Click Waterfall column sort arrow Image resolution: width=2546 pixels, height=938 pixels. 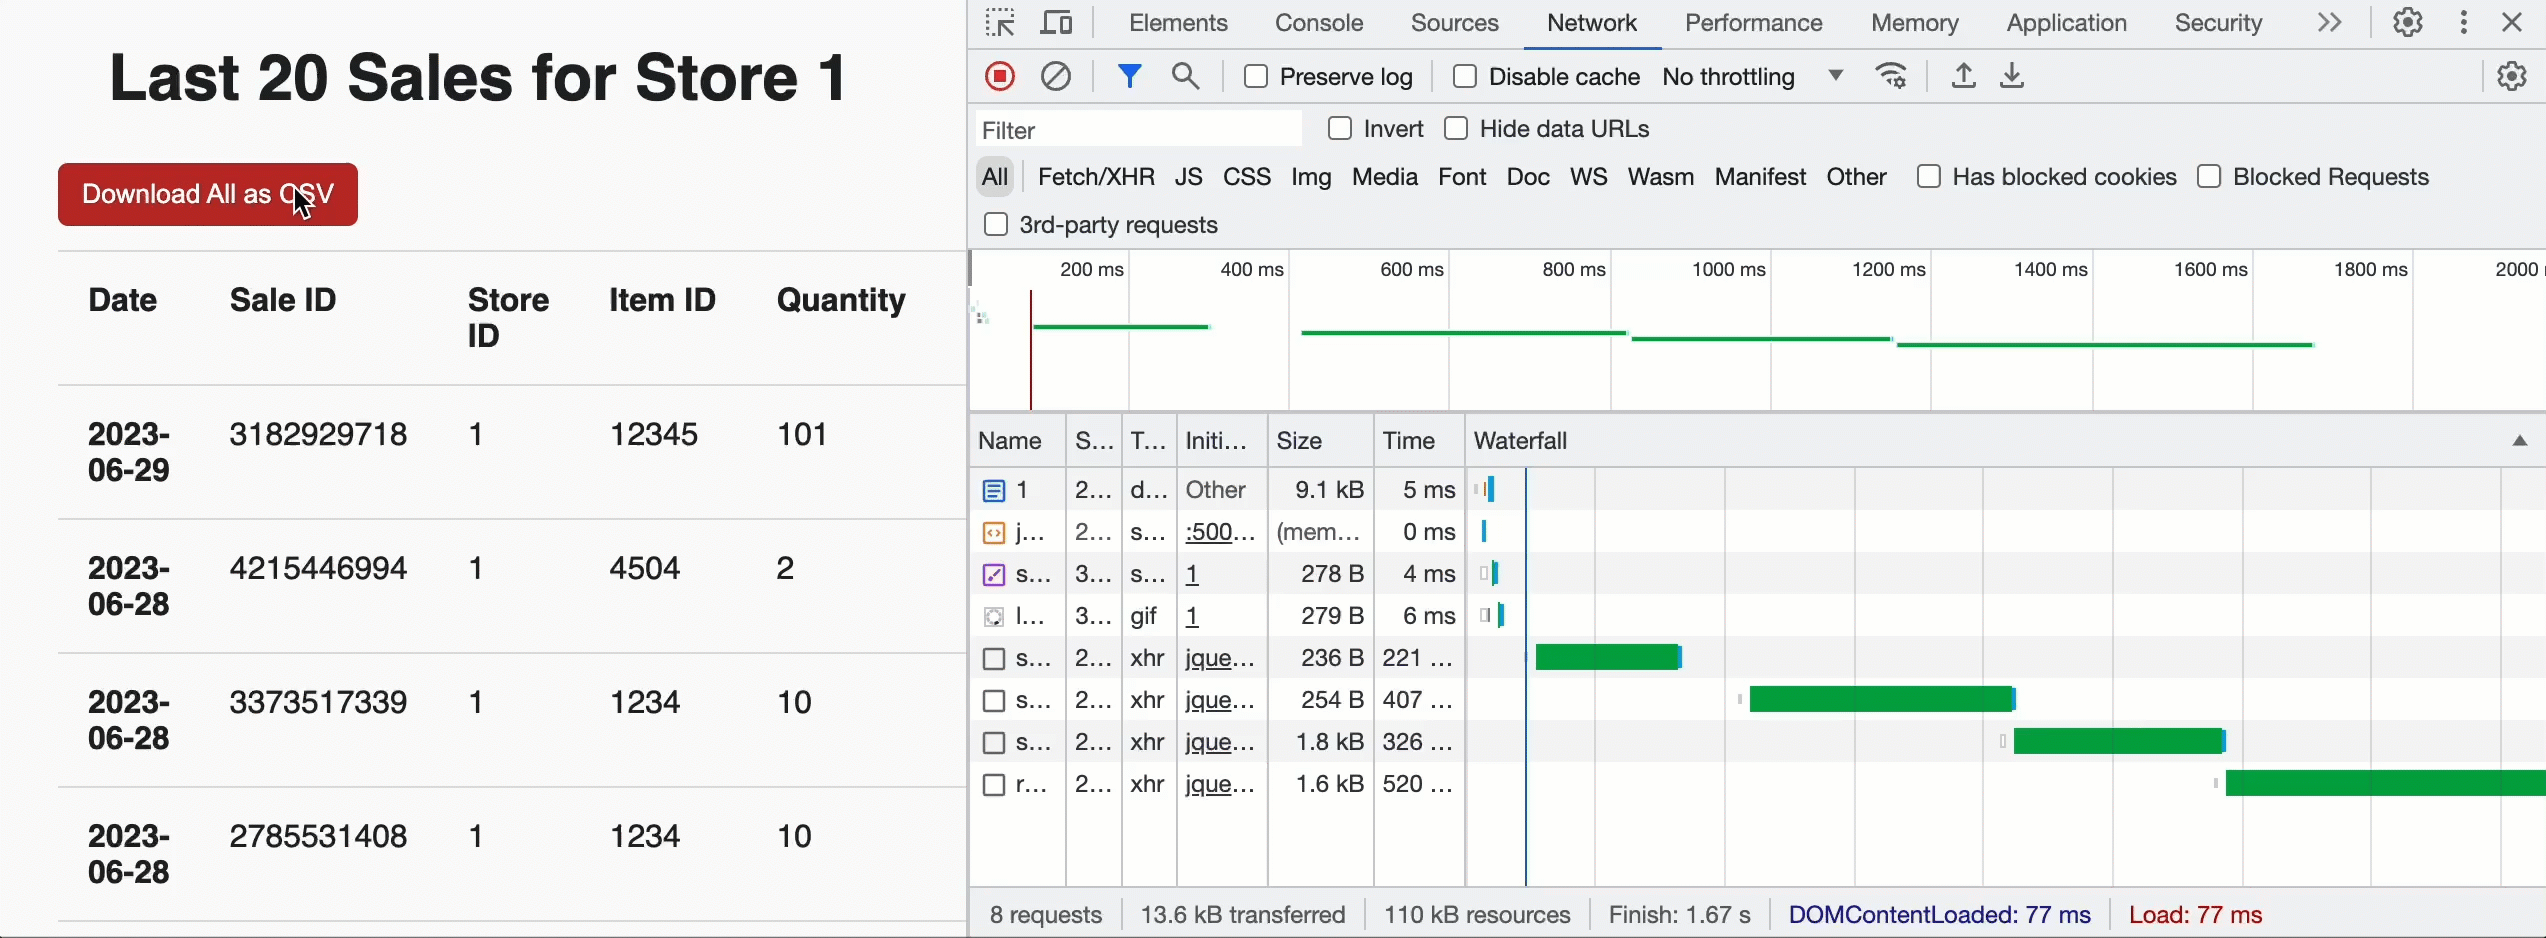tap(2519, 441)
